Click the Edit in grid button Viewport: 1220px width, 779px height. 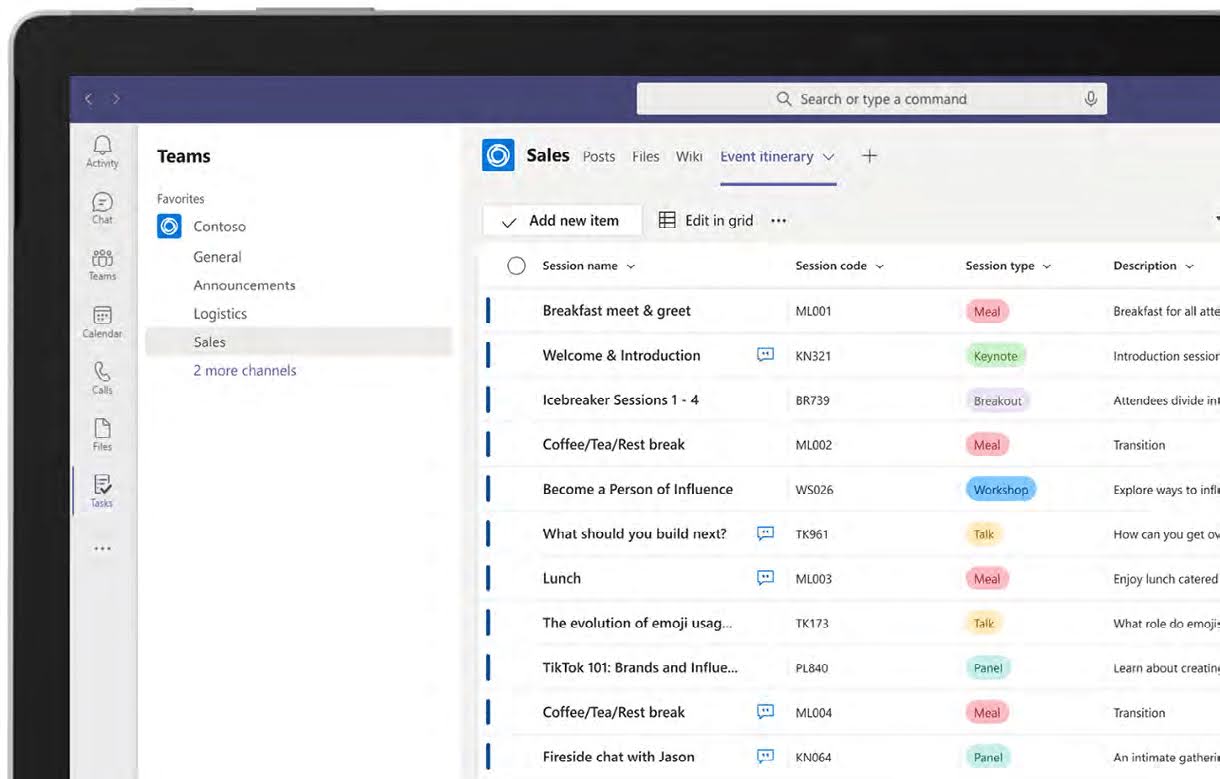[x=706, y=221]
